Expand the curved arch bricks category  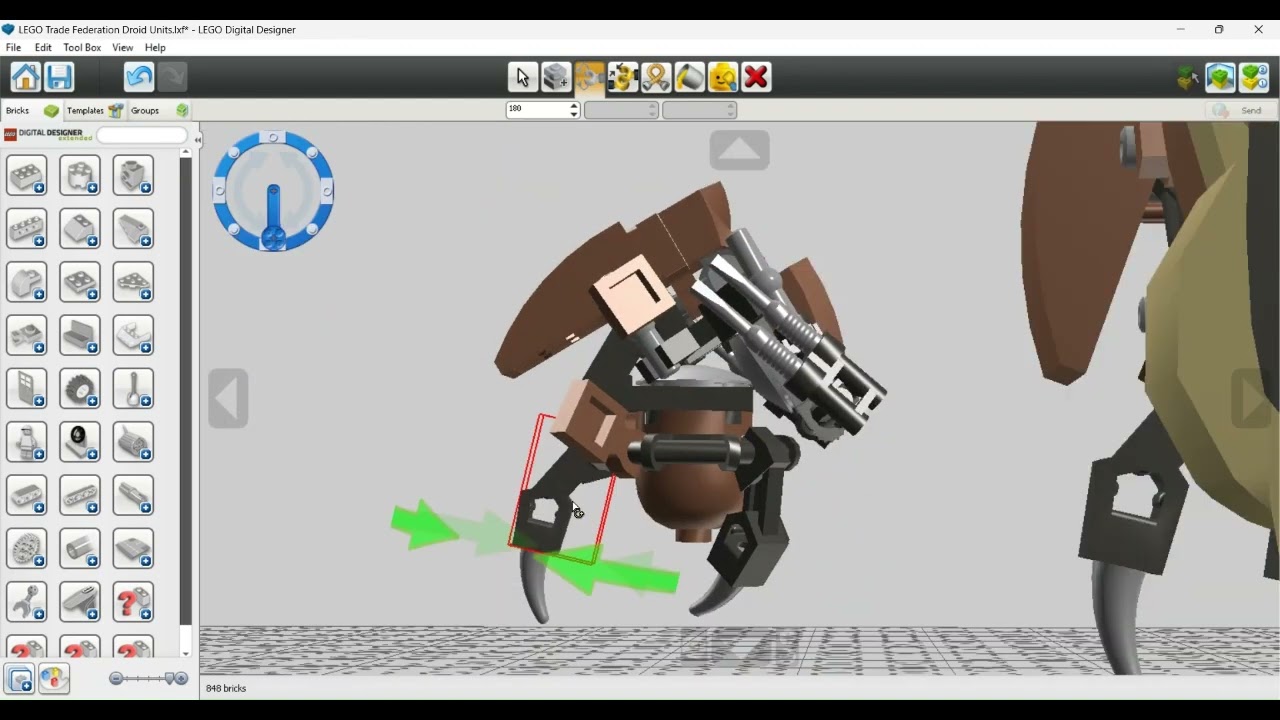coord(27,282)
